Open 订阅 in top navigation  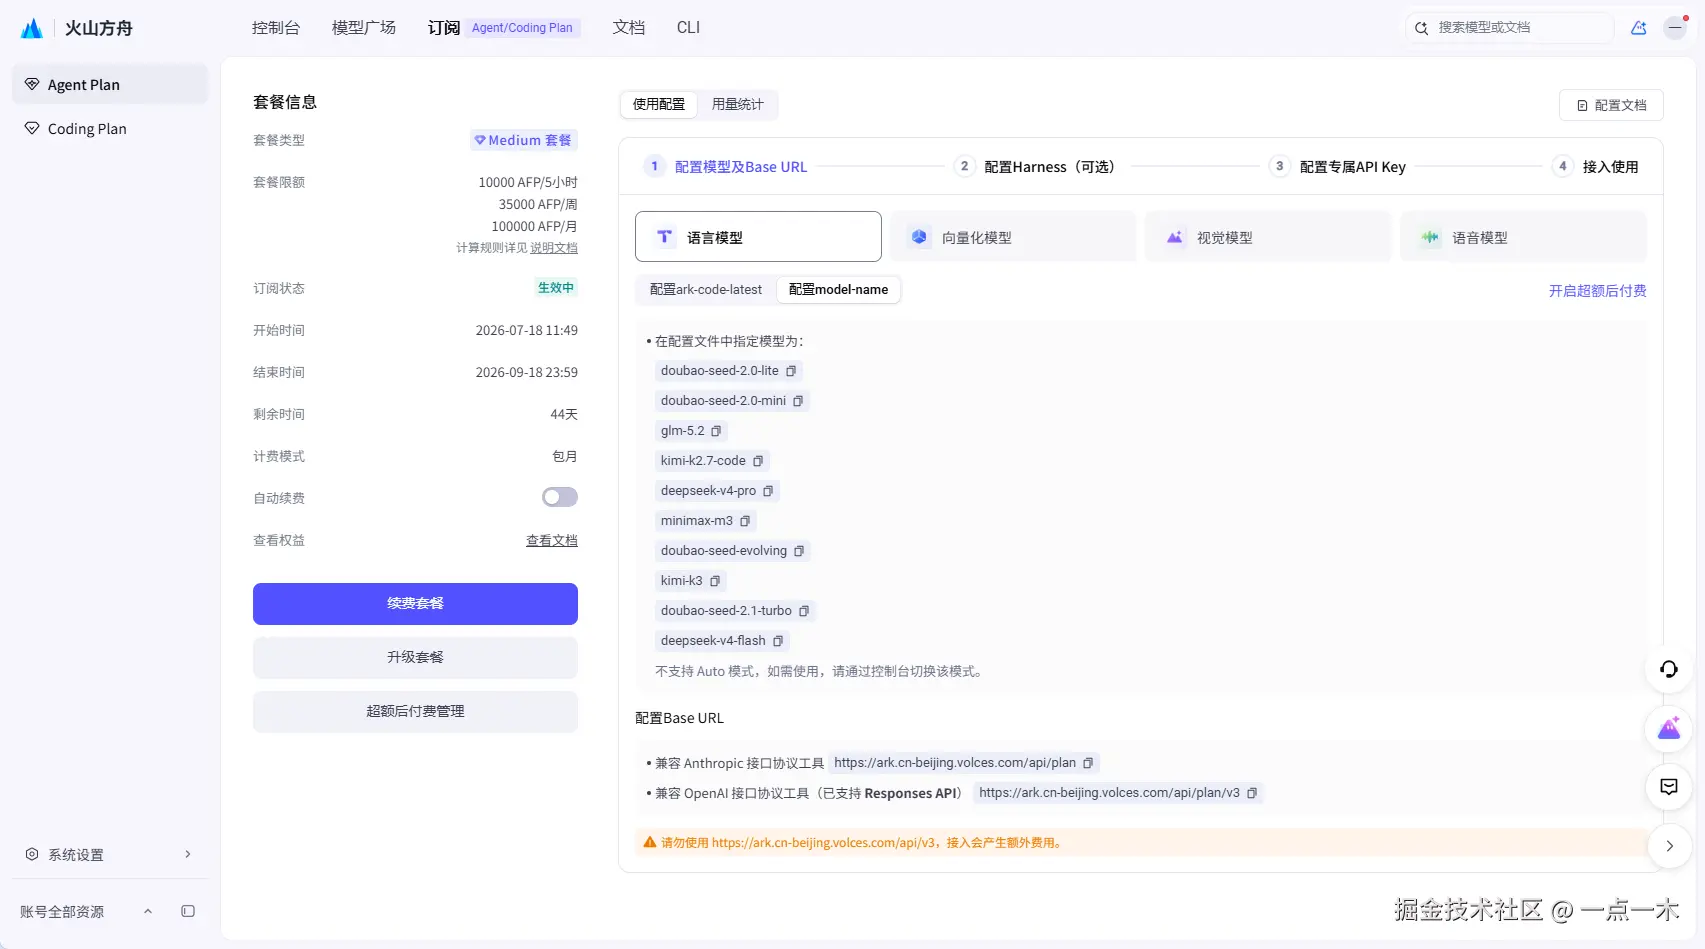[x=444, y=28]
